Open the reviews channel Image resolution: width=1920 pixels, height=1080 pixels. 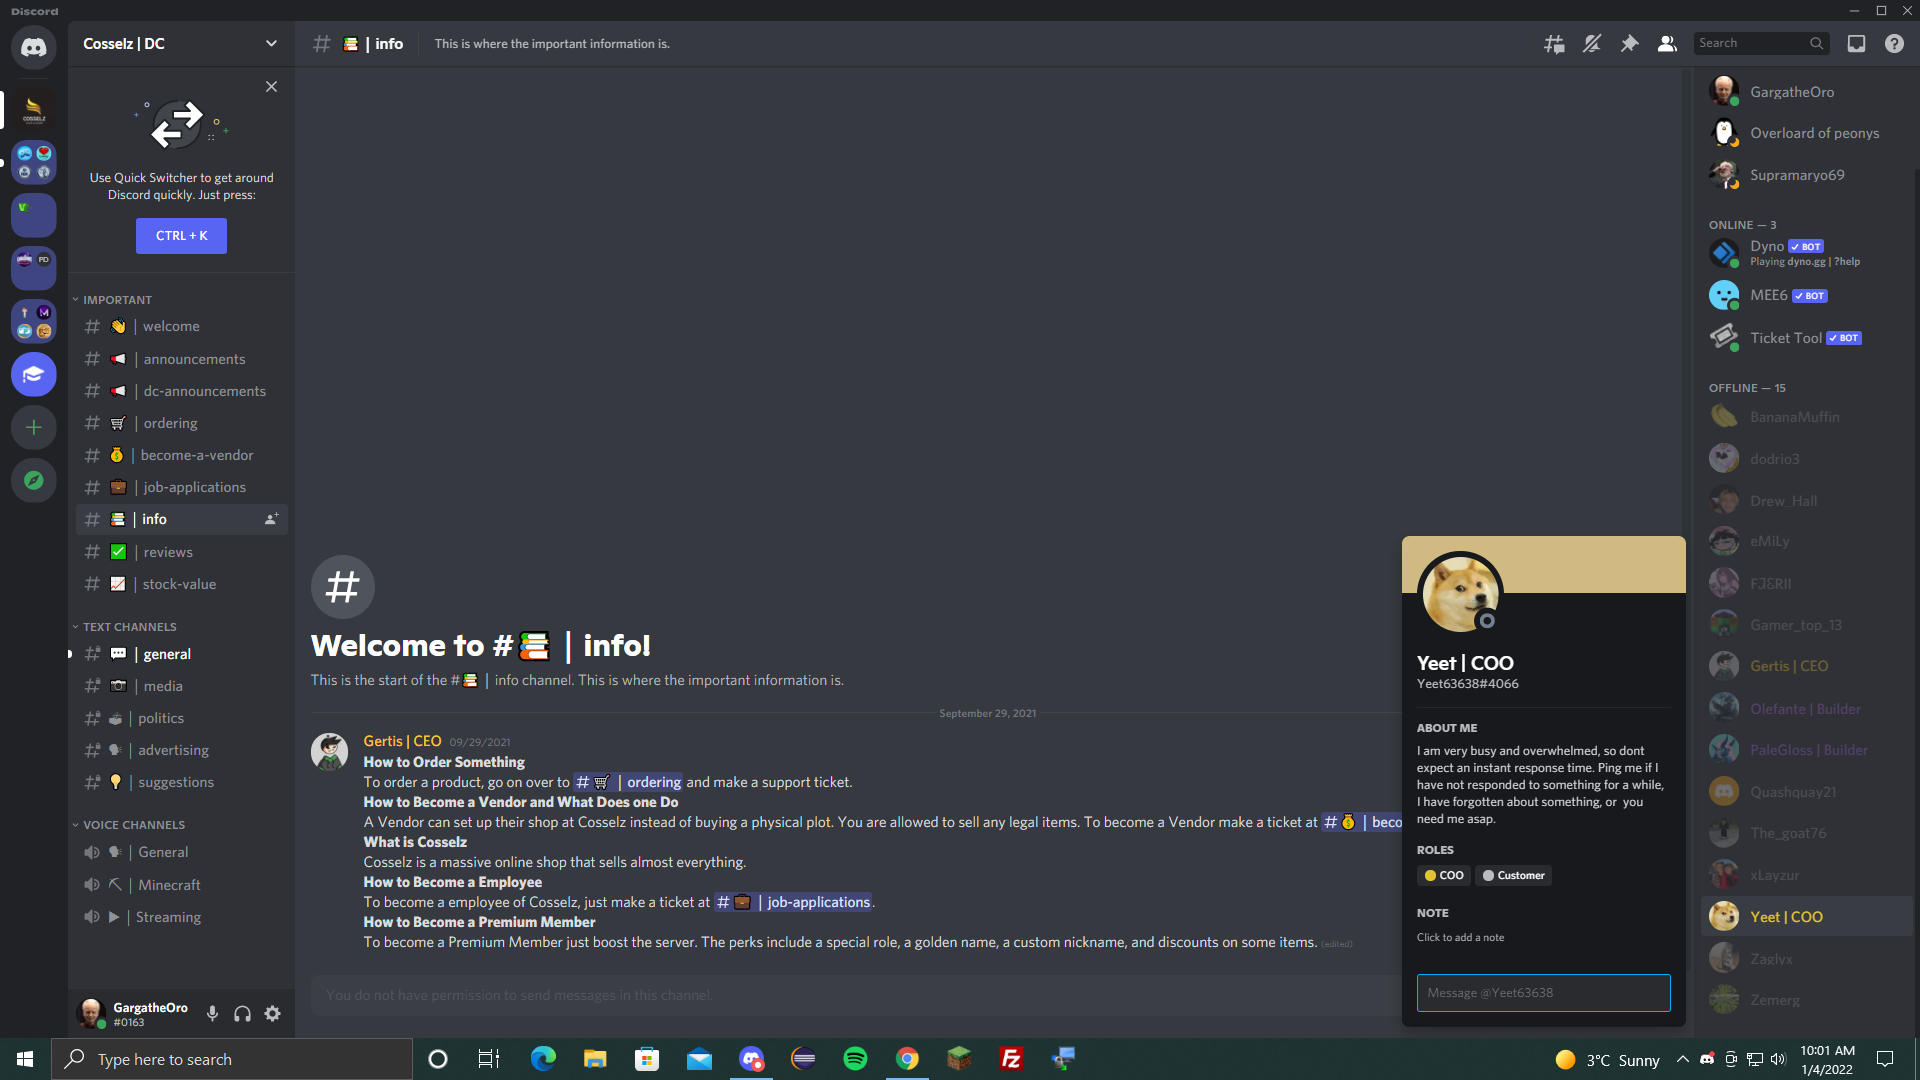181,552
